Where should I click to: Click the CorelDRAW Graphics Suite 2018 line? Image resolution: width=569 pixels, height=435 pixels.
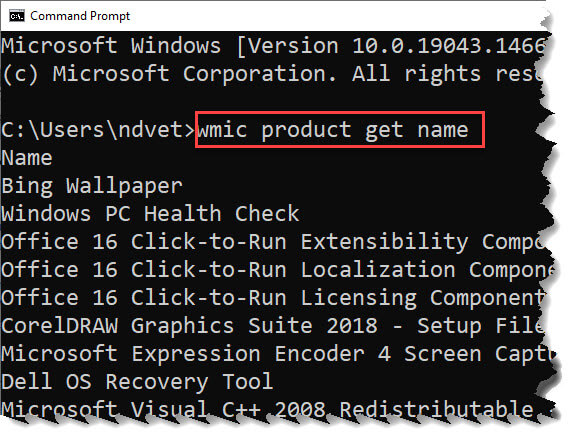tap(272, 326)
